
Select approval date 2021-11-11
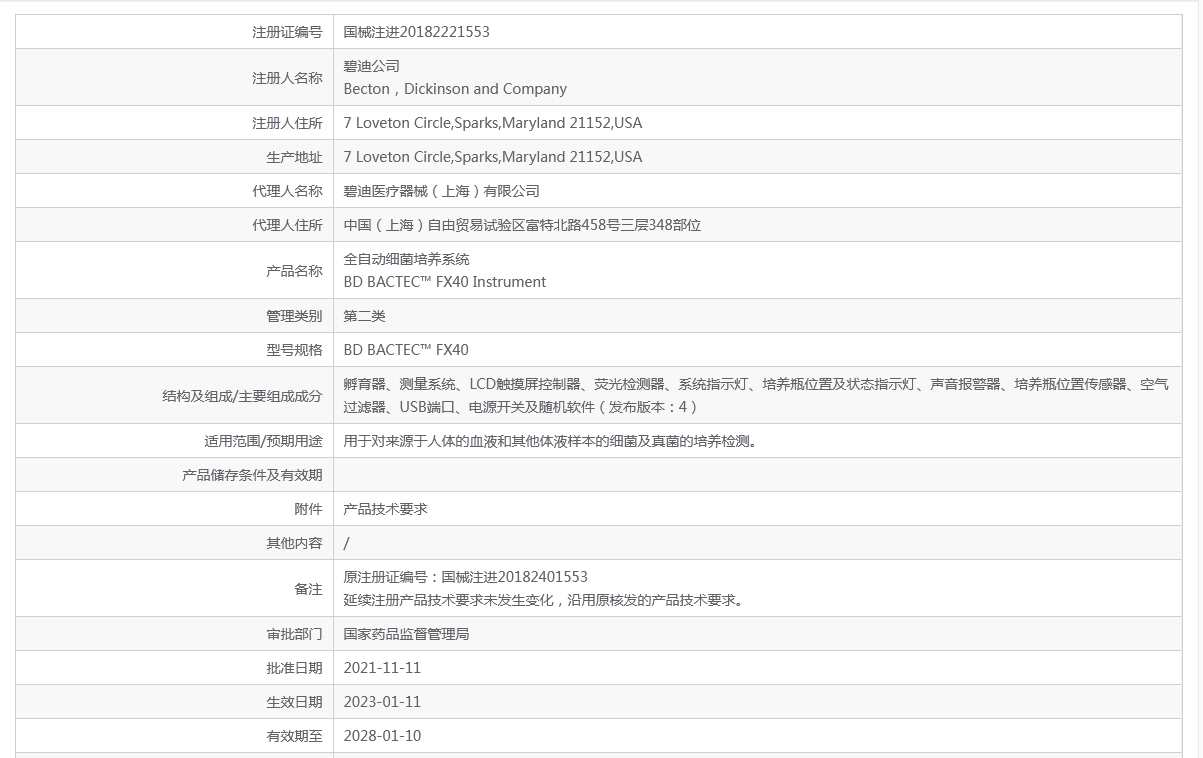point(382,668)
